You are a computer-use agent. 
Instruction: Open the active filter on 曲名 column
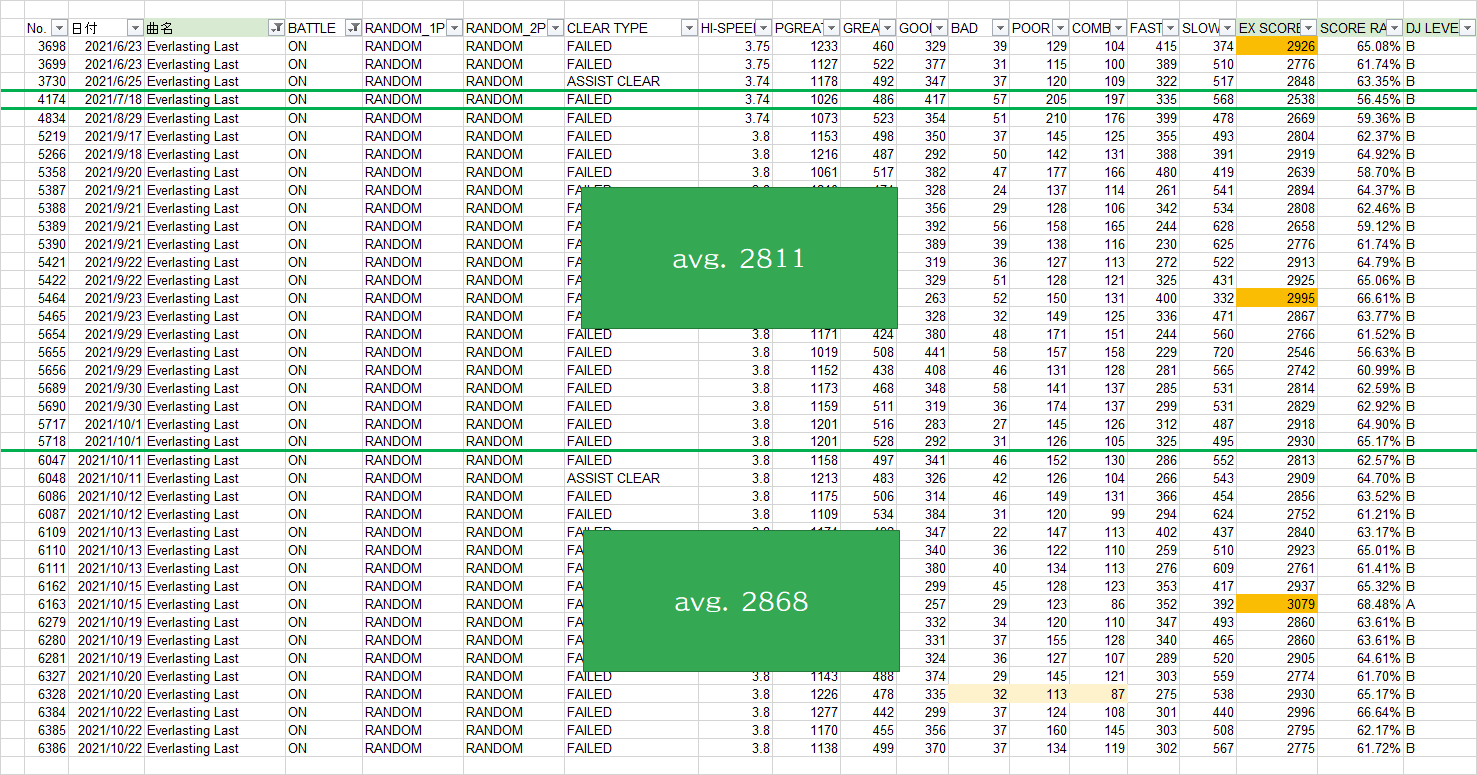coord(276,28)
